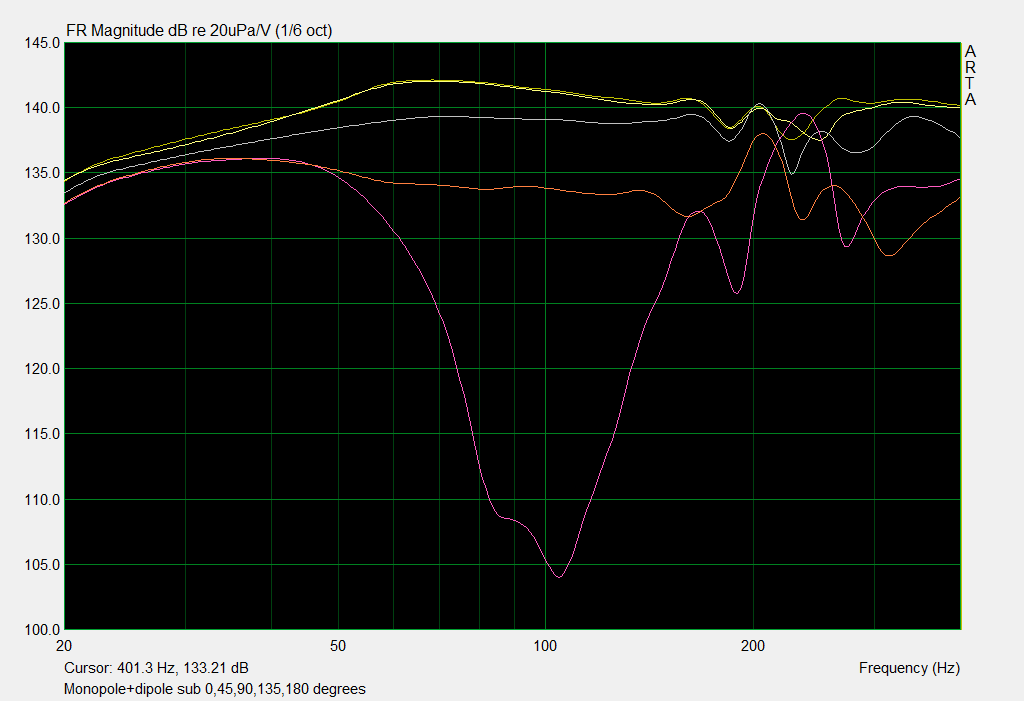The image size is (1024, 701).
Task: Click the 100 frequency axis label
Action: coord(545,646)
